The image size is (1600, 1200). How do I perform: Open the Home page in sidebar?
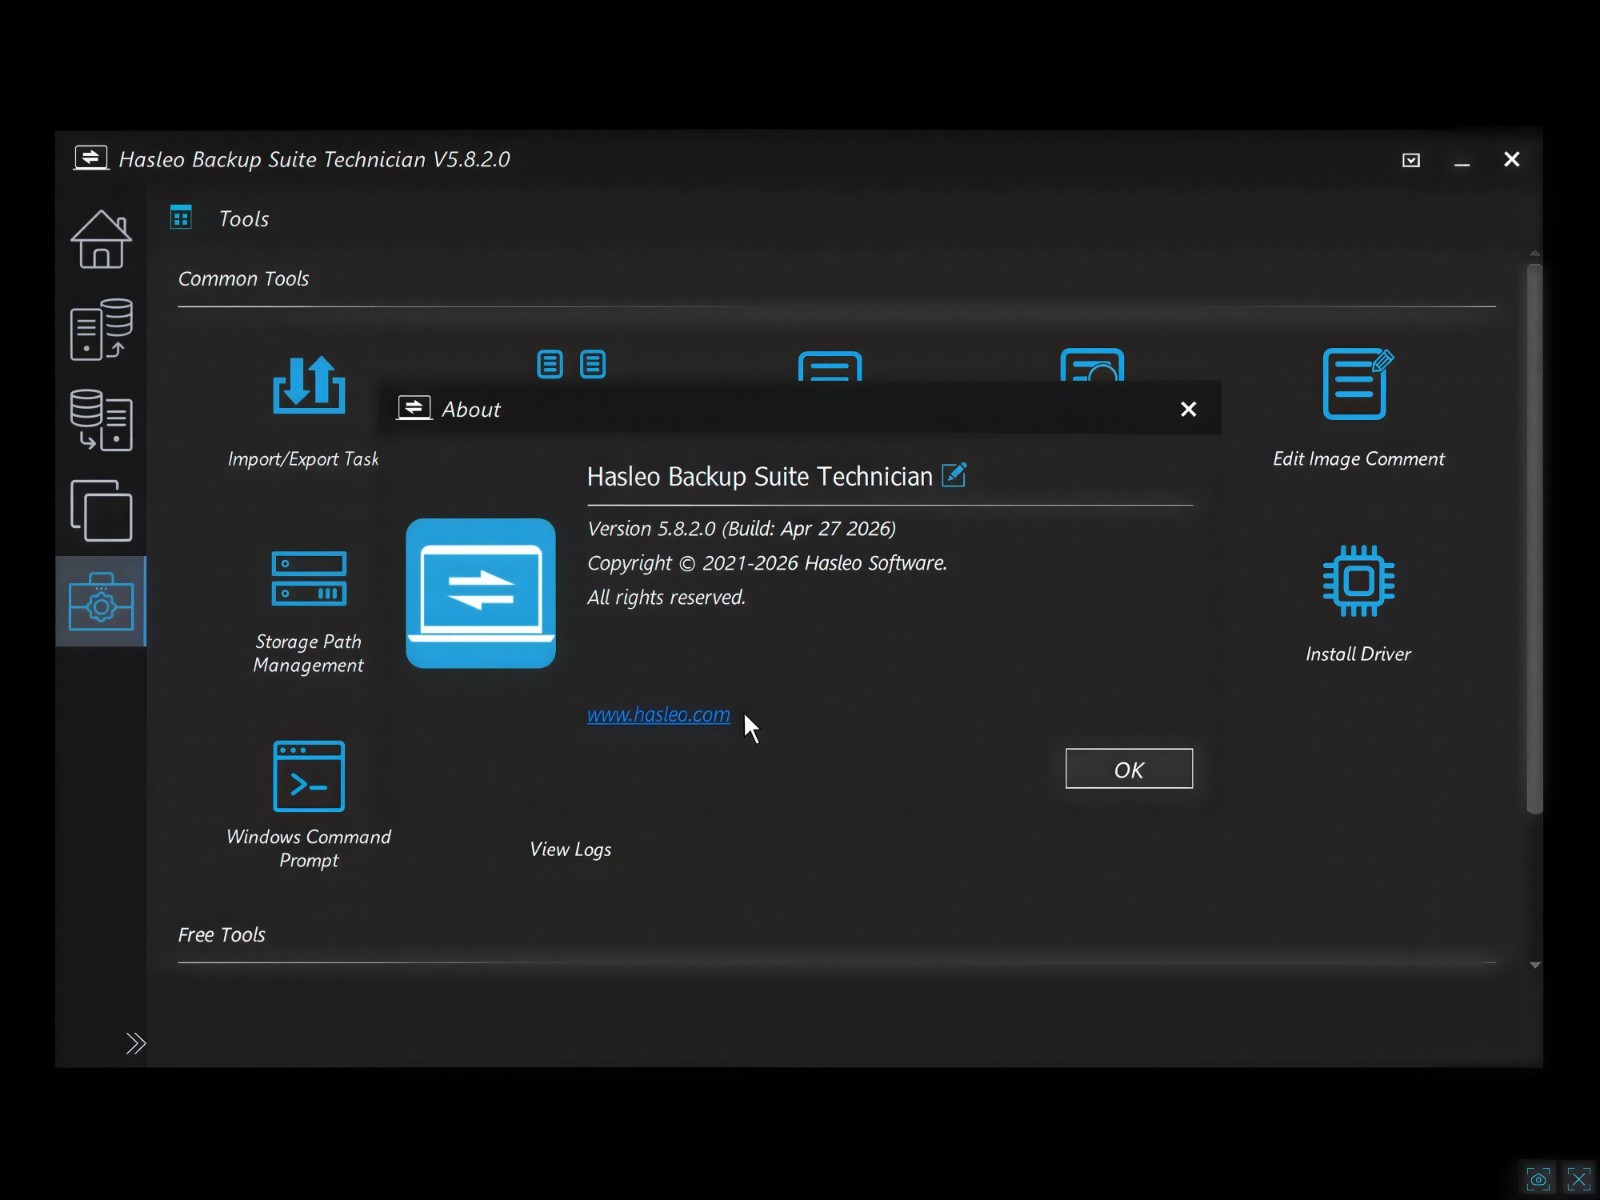click(x=101, y=239)
